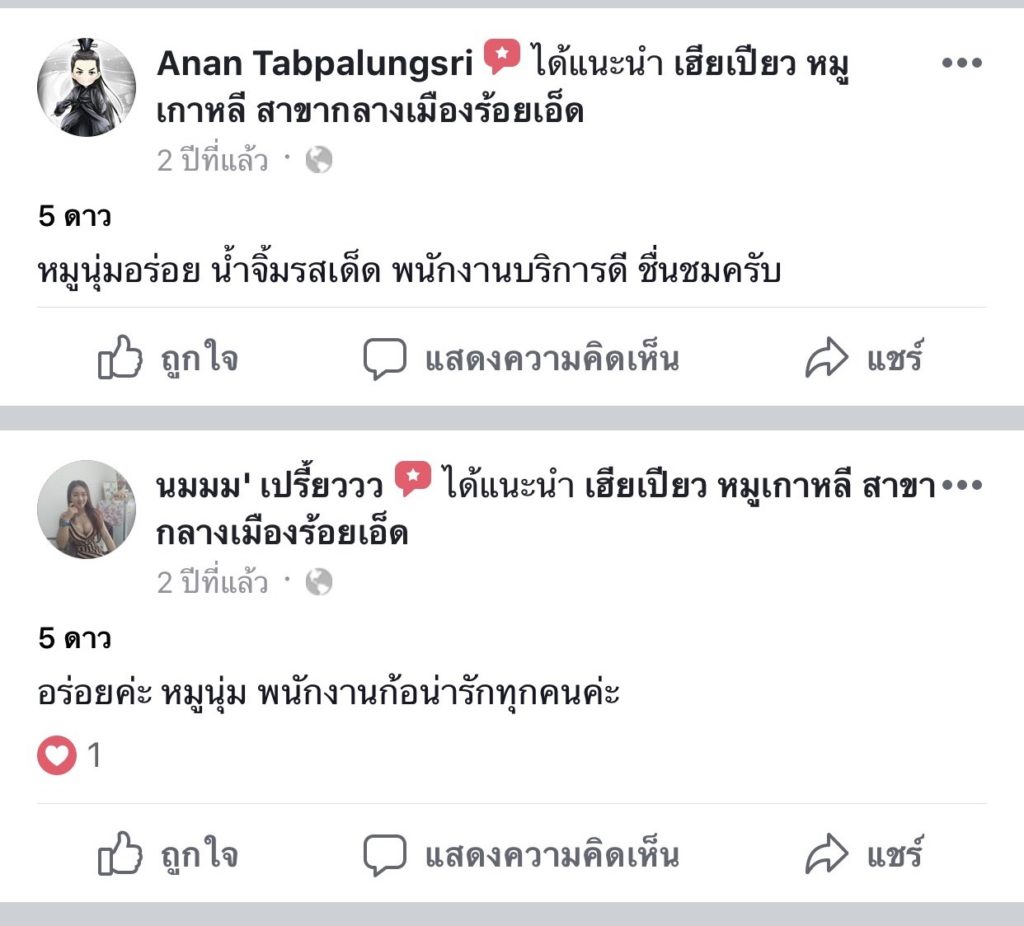Screen dimensions: 1024x926
Task: Open Anan Tabpalungsri's profile picture
Action: 86,87
